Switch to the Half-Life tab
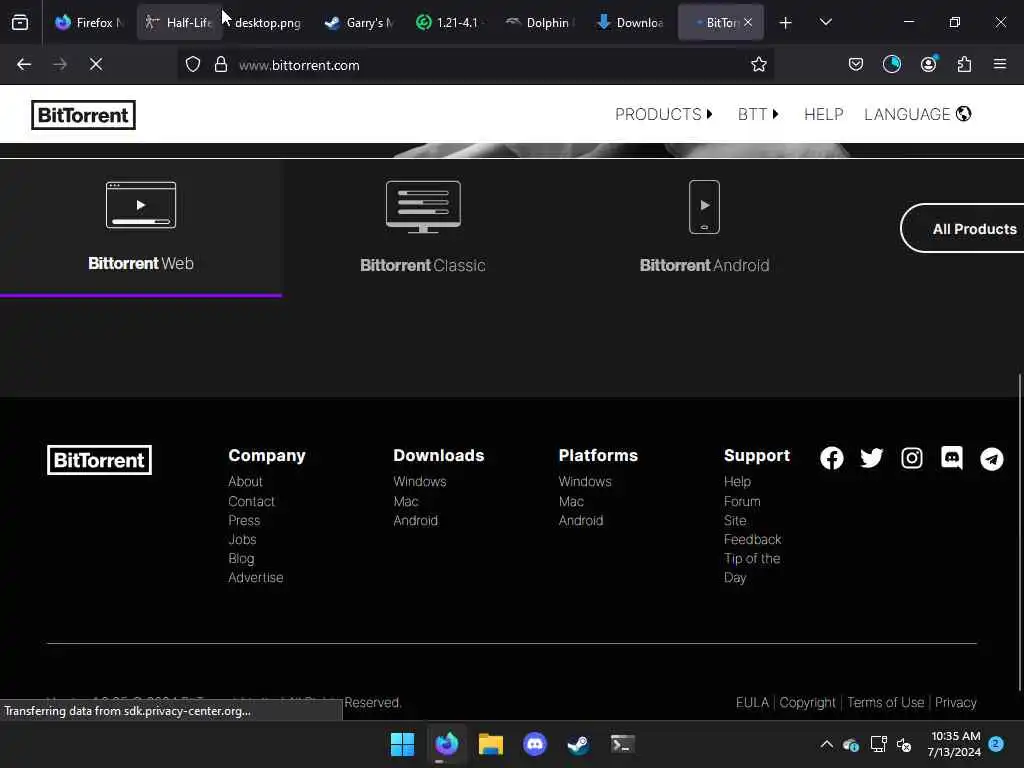The width and height of the screenshot is (1024, 768). (x=180, y=22)
